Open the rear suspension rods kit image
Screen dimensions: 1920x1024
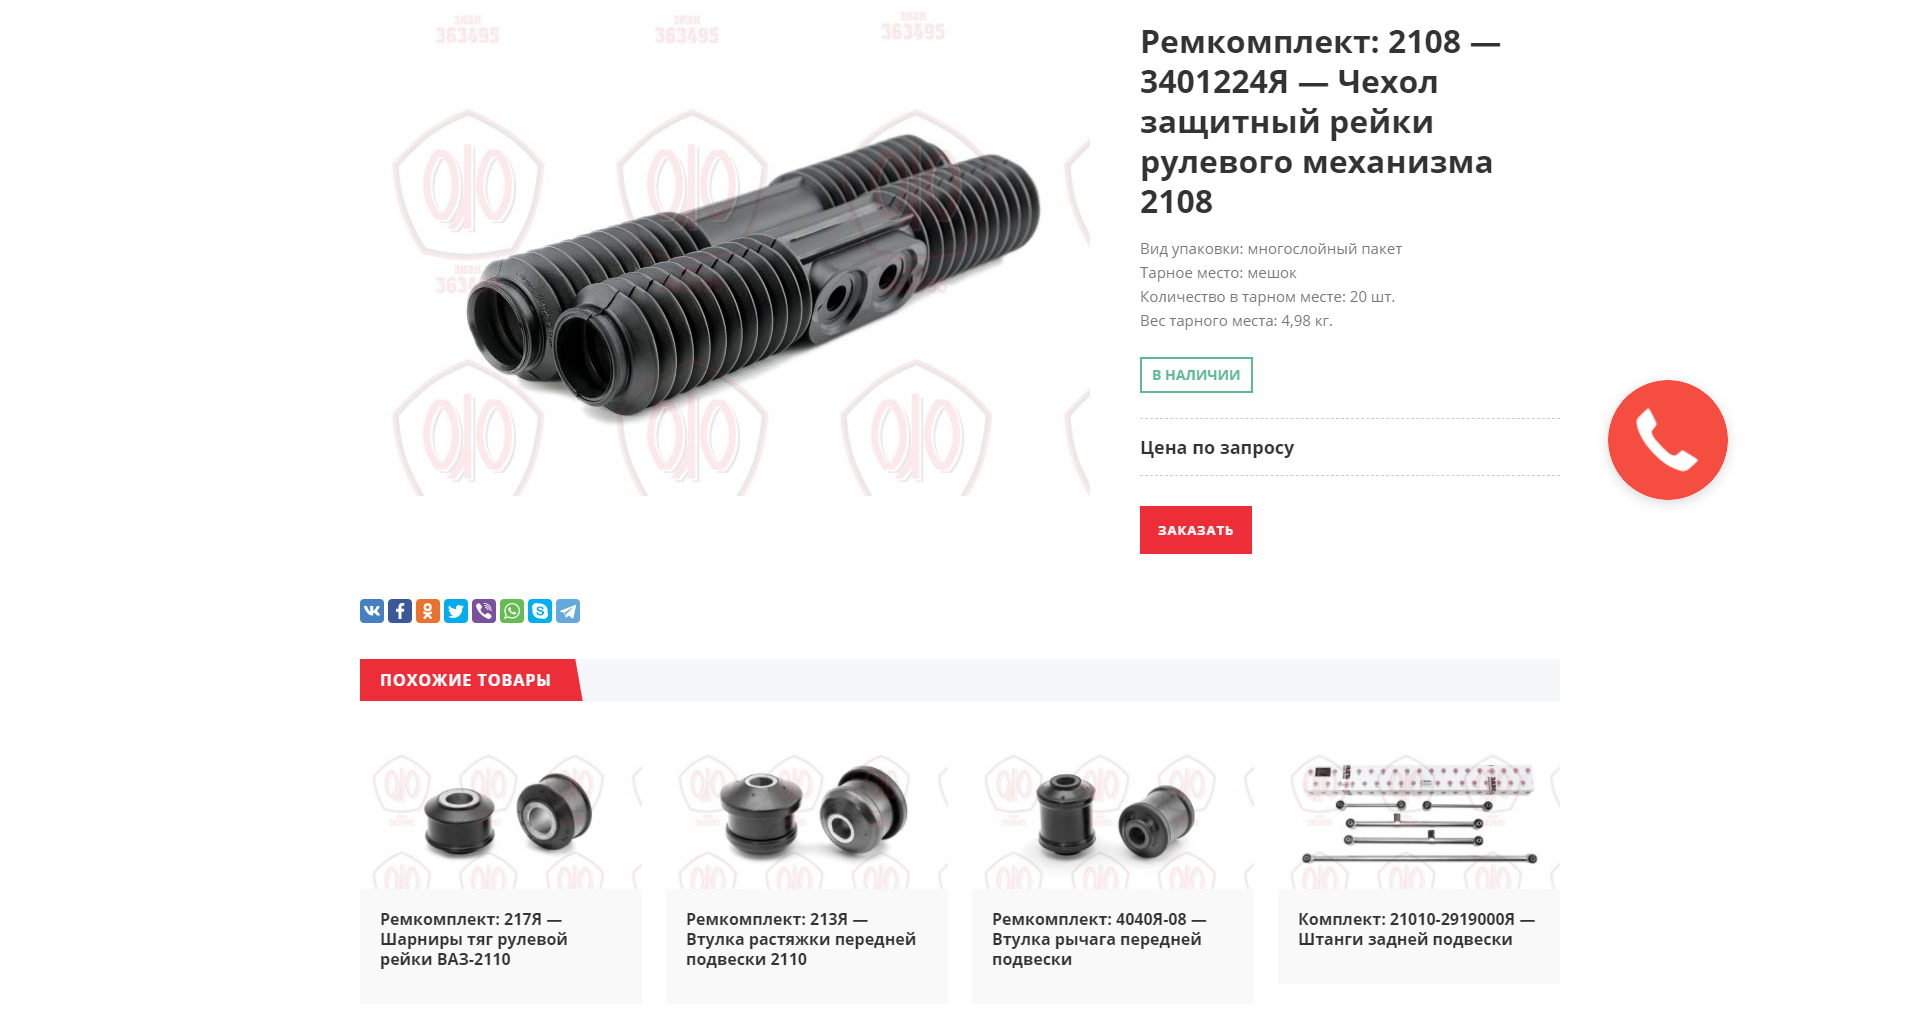[1419, 820]
